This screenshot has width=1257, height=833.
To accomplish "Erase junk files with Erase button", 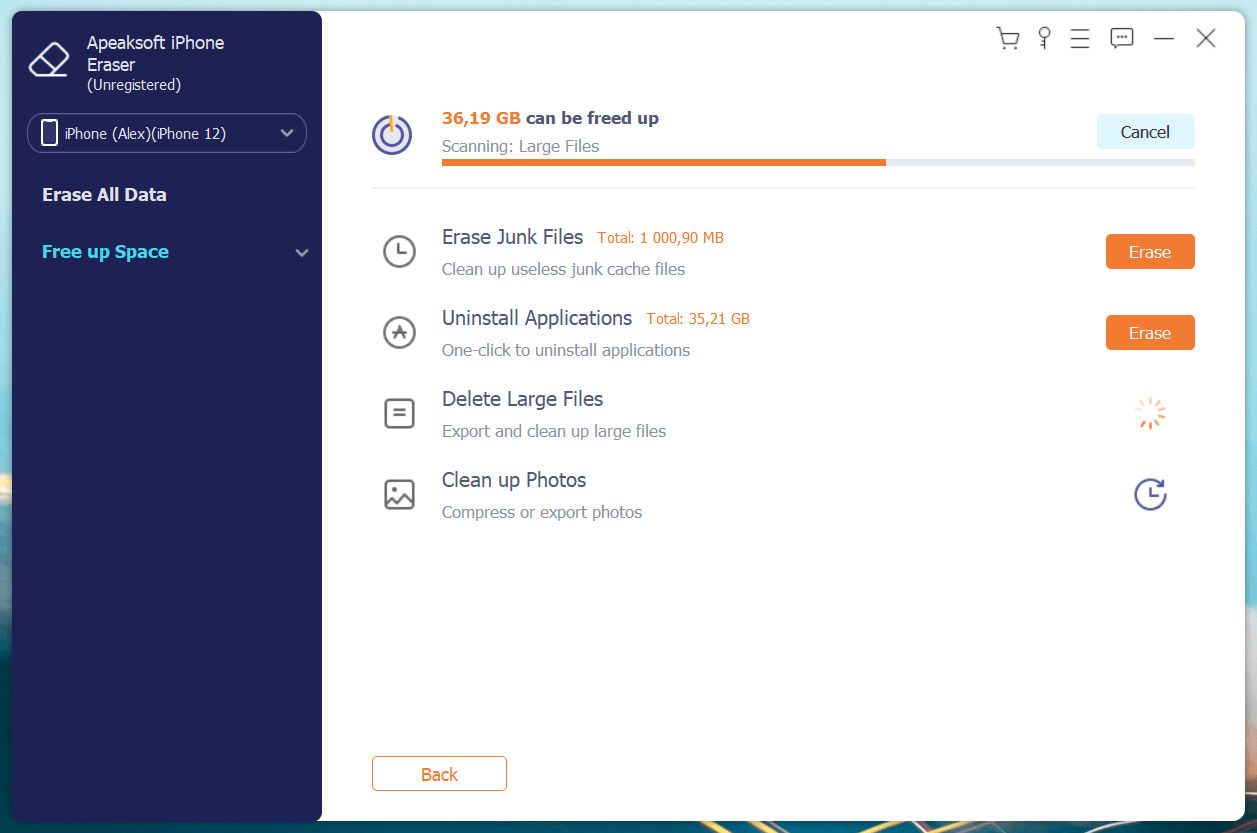I will [1150, 252].
